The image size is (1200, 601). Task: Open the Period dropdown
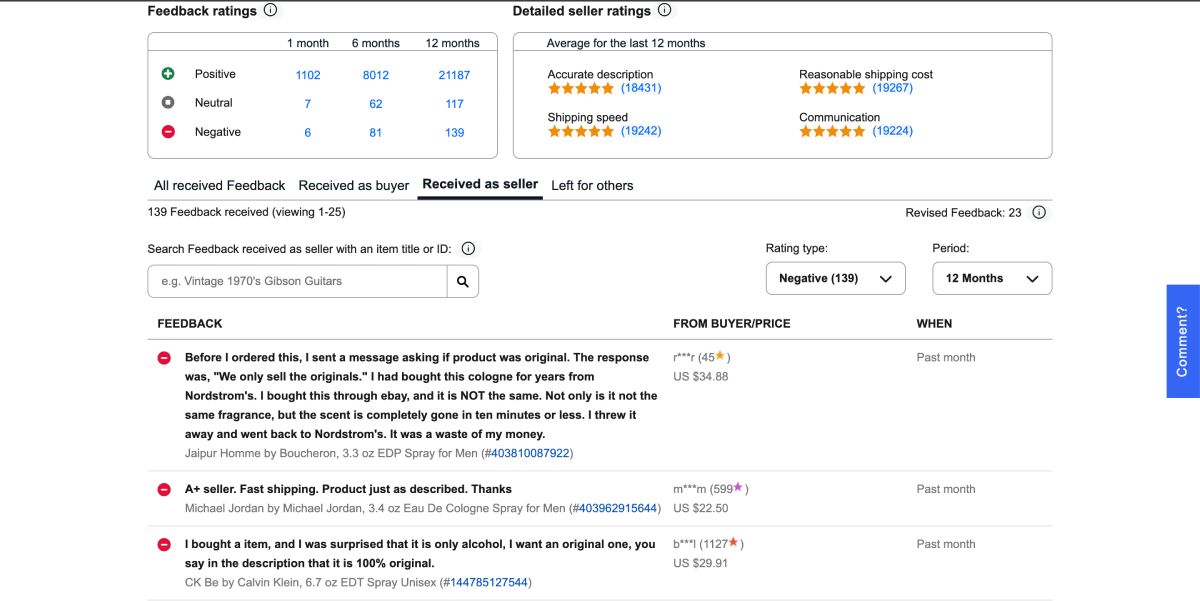coord(991,278)
